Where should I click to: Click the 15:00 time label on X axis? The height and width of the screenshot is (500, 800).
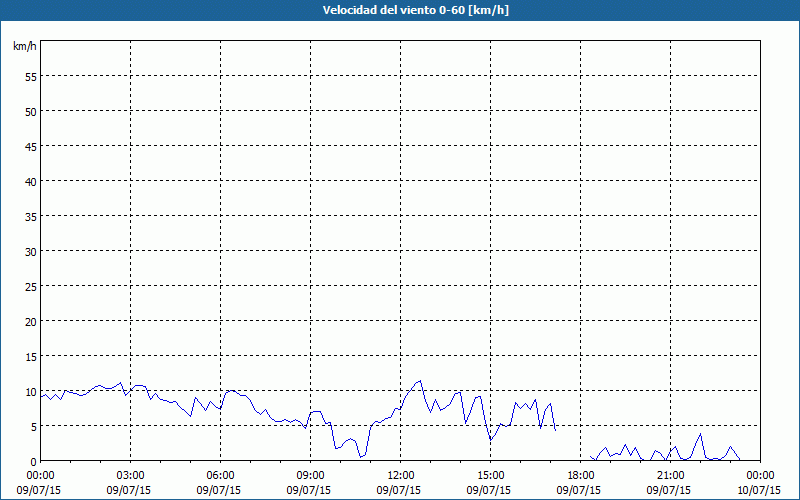(490, 476)
